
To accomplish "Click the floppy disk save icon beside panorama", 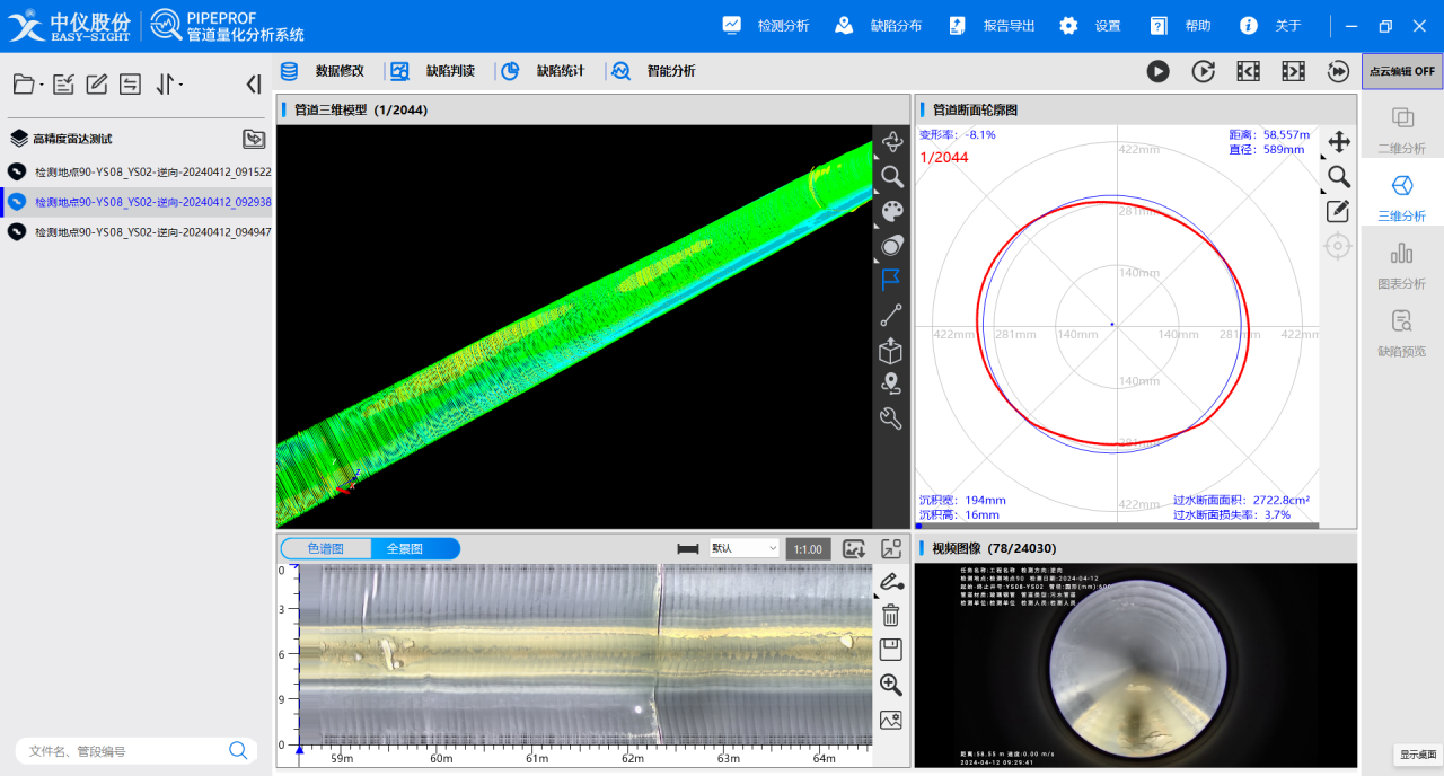I will (x=891, y=650).
